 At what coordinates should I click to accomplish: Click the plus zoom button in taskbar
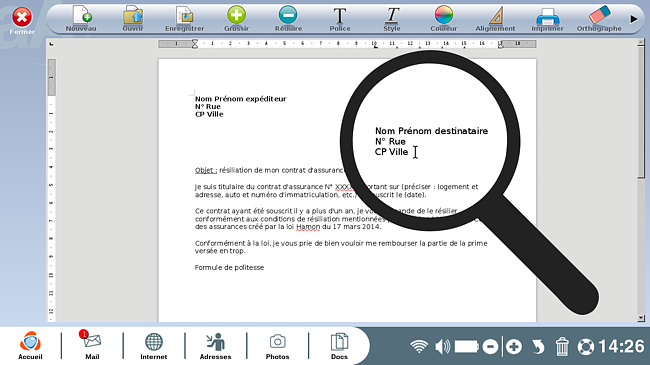(x=514, y=346)
